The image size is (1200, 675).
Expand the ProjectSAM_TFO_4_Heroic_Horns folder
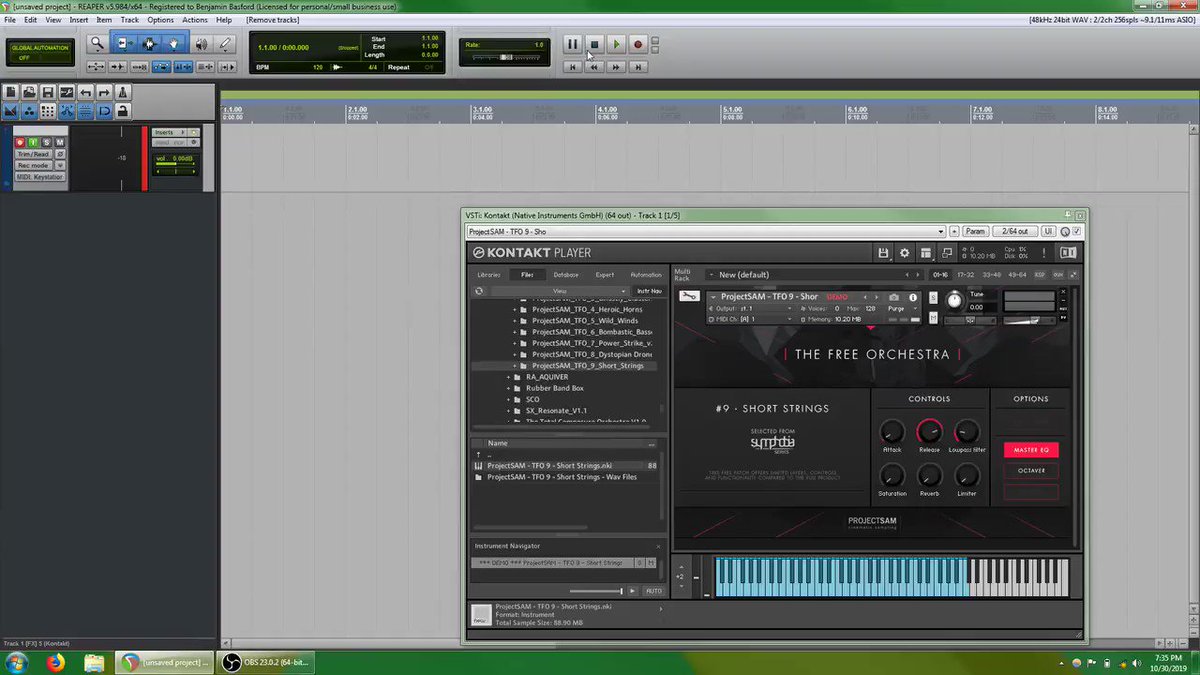515,310
